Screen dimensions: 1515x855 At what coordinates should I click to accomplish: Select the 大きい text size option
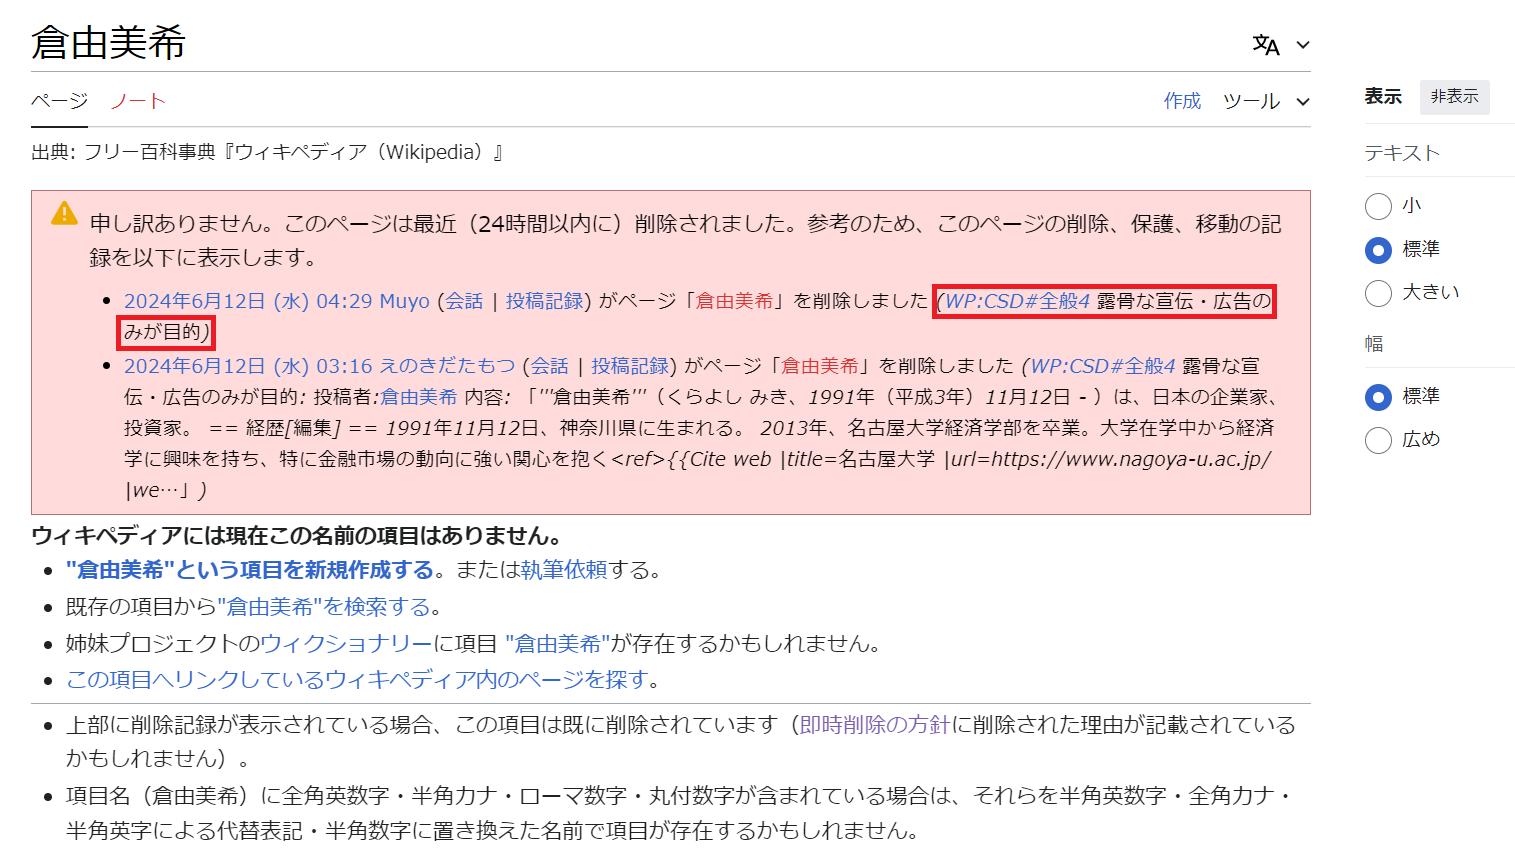pos(1378,293)
